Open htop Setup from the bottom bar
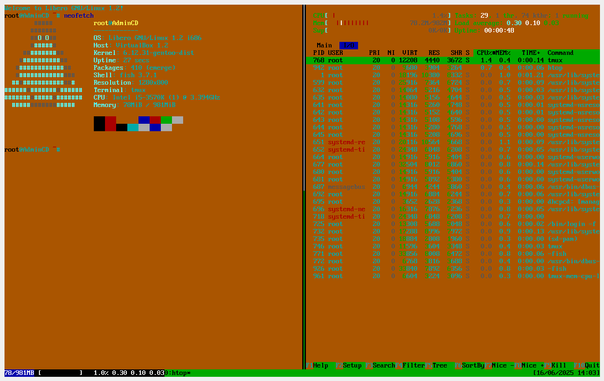The width and height of the screenshot is (604, 381). [349, 365]
